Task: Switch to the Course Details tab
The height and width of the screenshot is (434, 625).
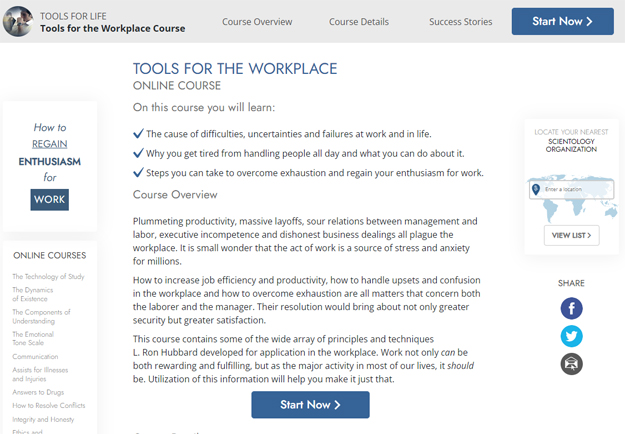Action: (x=360, y=21)
